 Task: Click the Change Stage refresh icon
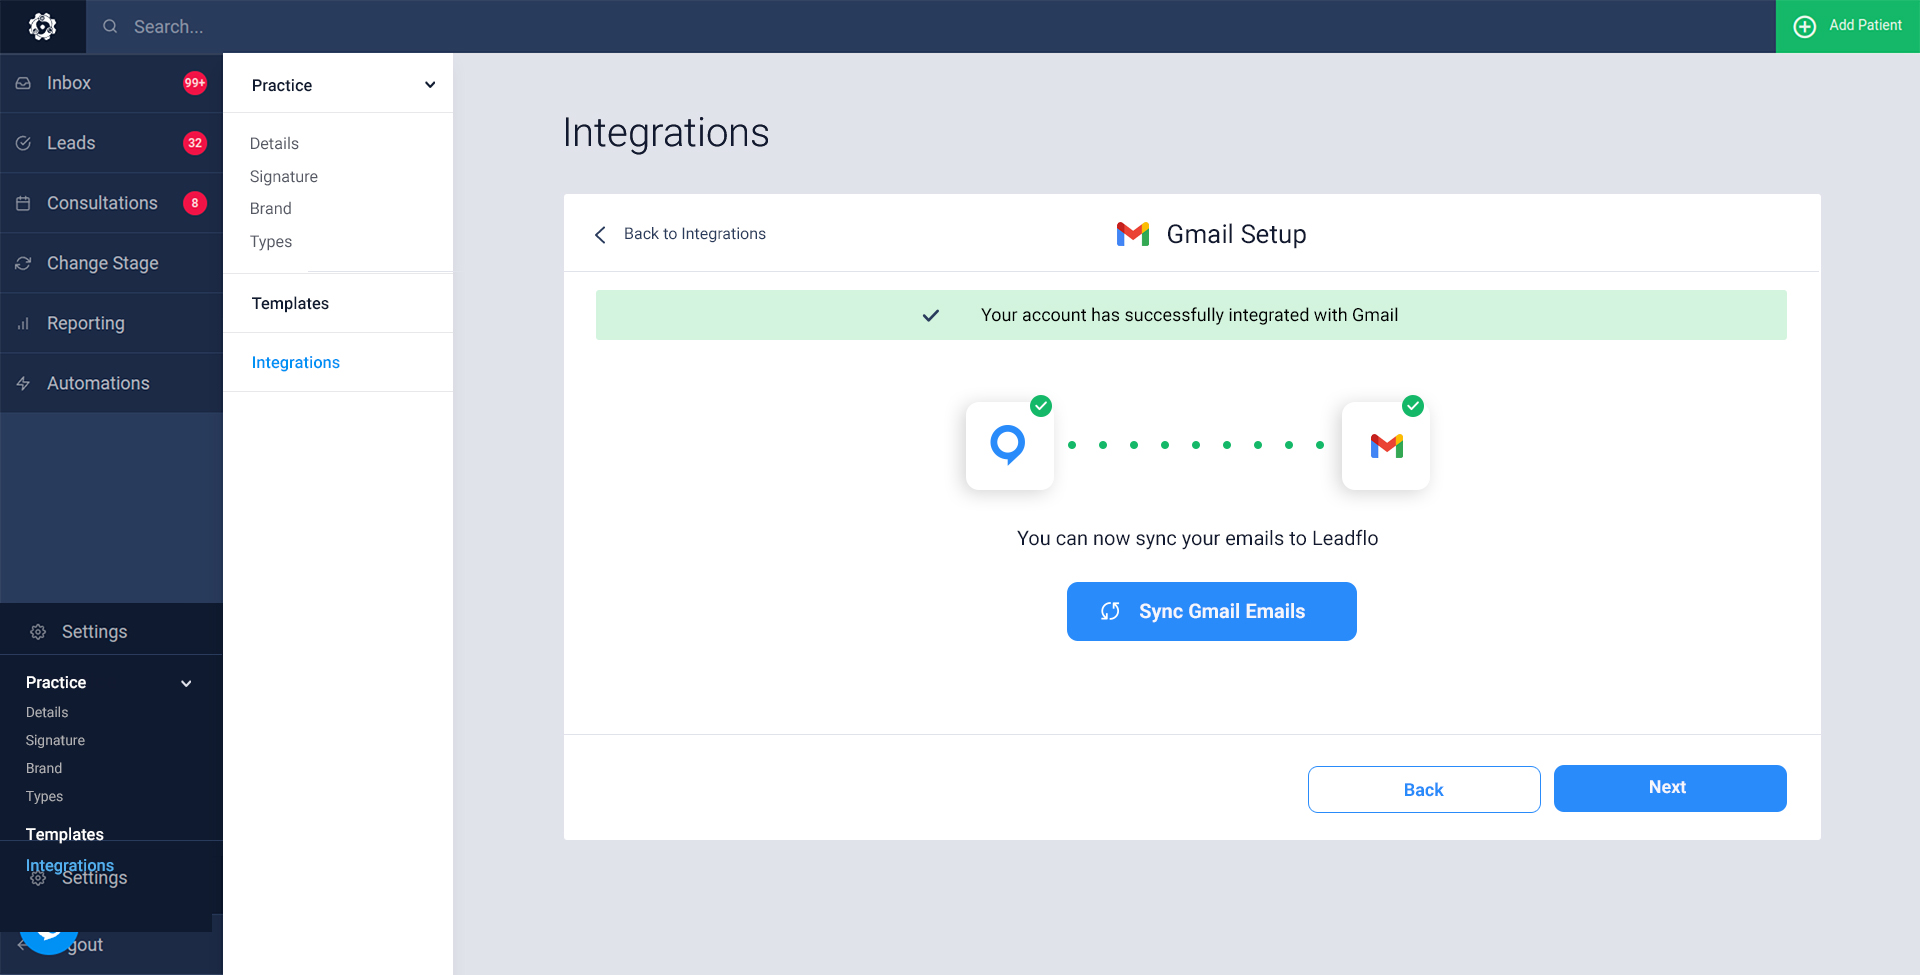(x=23, y=263)
